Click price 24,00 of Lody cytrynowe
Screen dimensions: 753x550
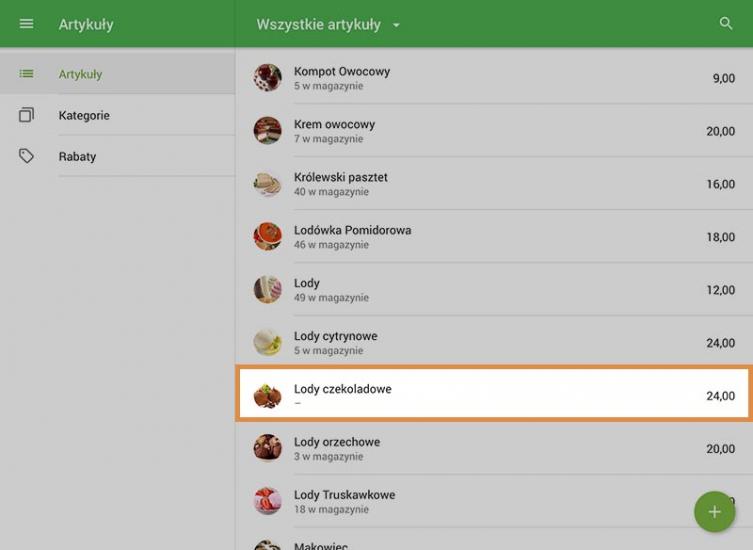[720, 343]
